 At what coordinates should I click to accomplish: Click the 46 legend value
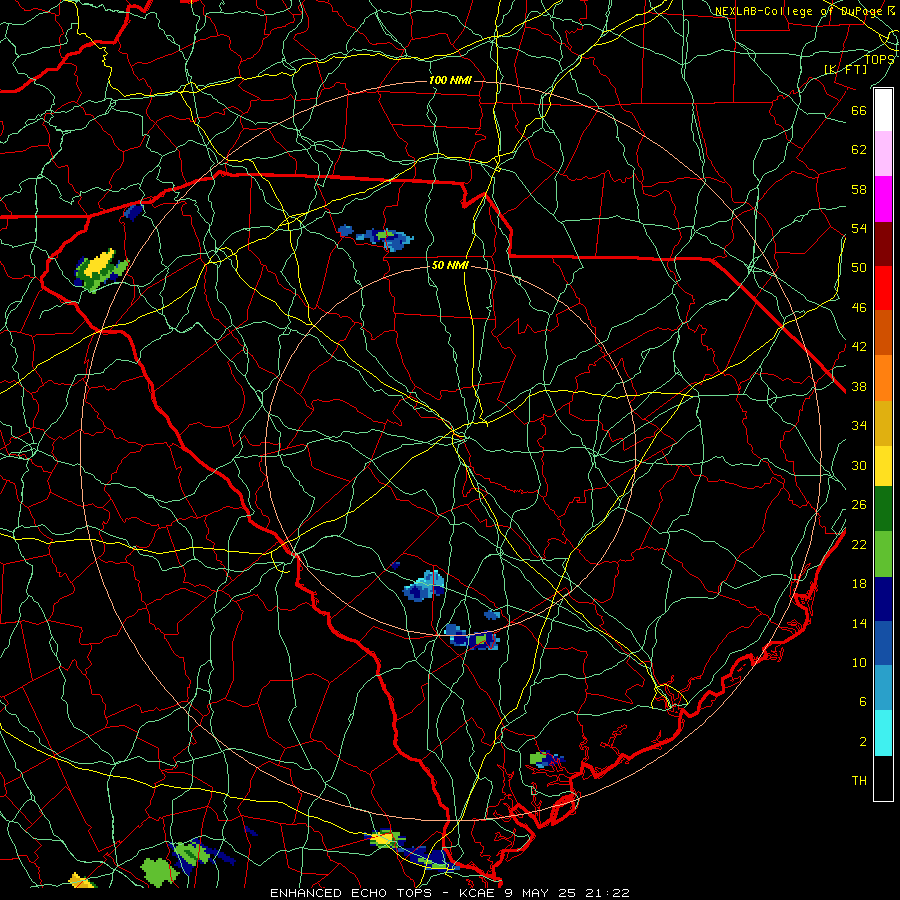tap(859, 308)
